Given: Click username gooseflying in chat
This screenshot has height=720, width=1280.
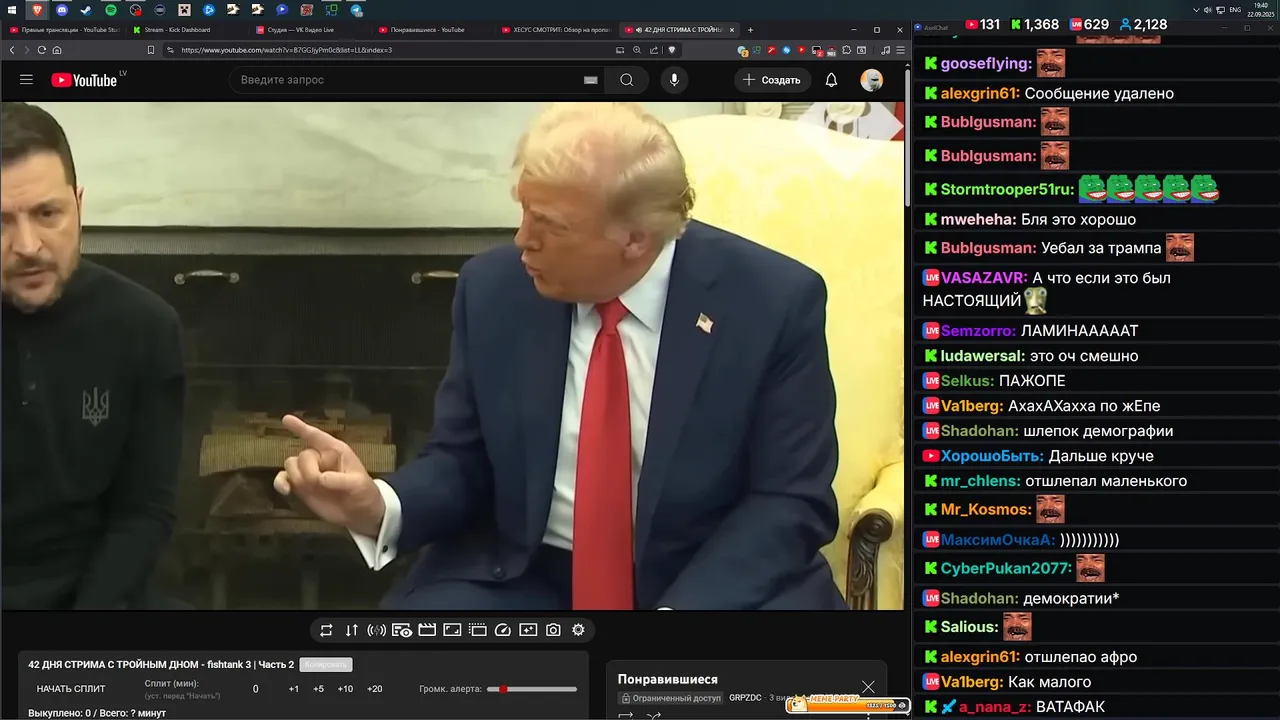Looking at the screenshot, I should click(x=986, y=64).
